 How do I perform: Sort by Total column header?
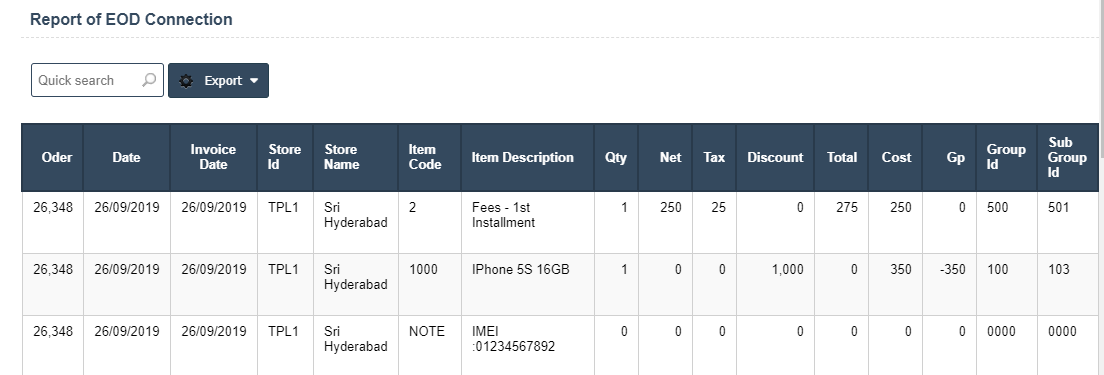(841, 158)
